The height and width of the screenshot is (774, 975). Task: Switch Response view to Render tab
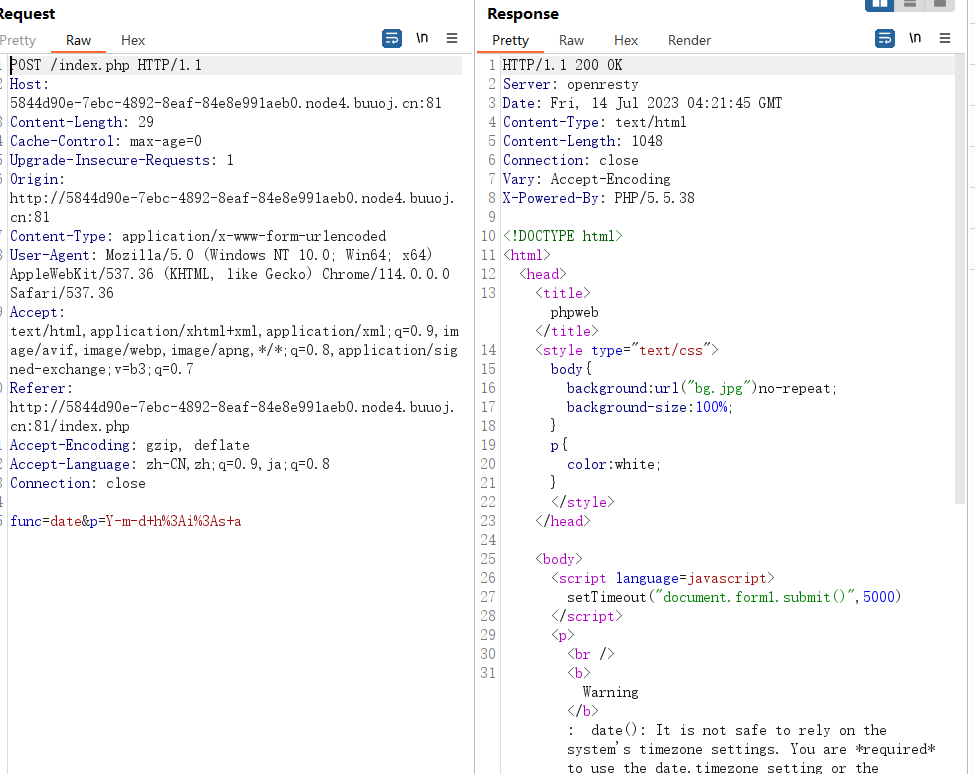tap(689, 40)
